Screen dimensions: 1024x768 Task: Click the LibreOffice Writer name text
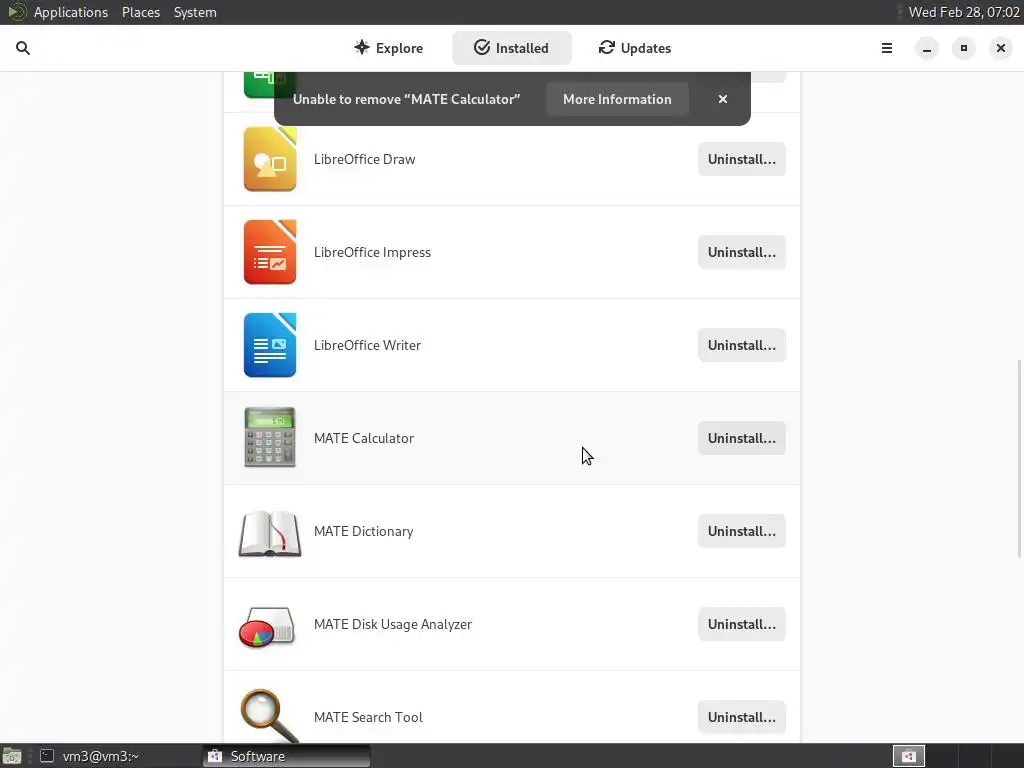pos(367,345)
